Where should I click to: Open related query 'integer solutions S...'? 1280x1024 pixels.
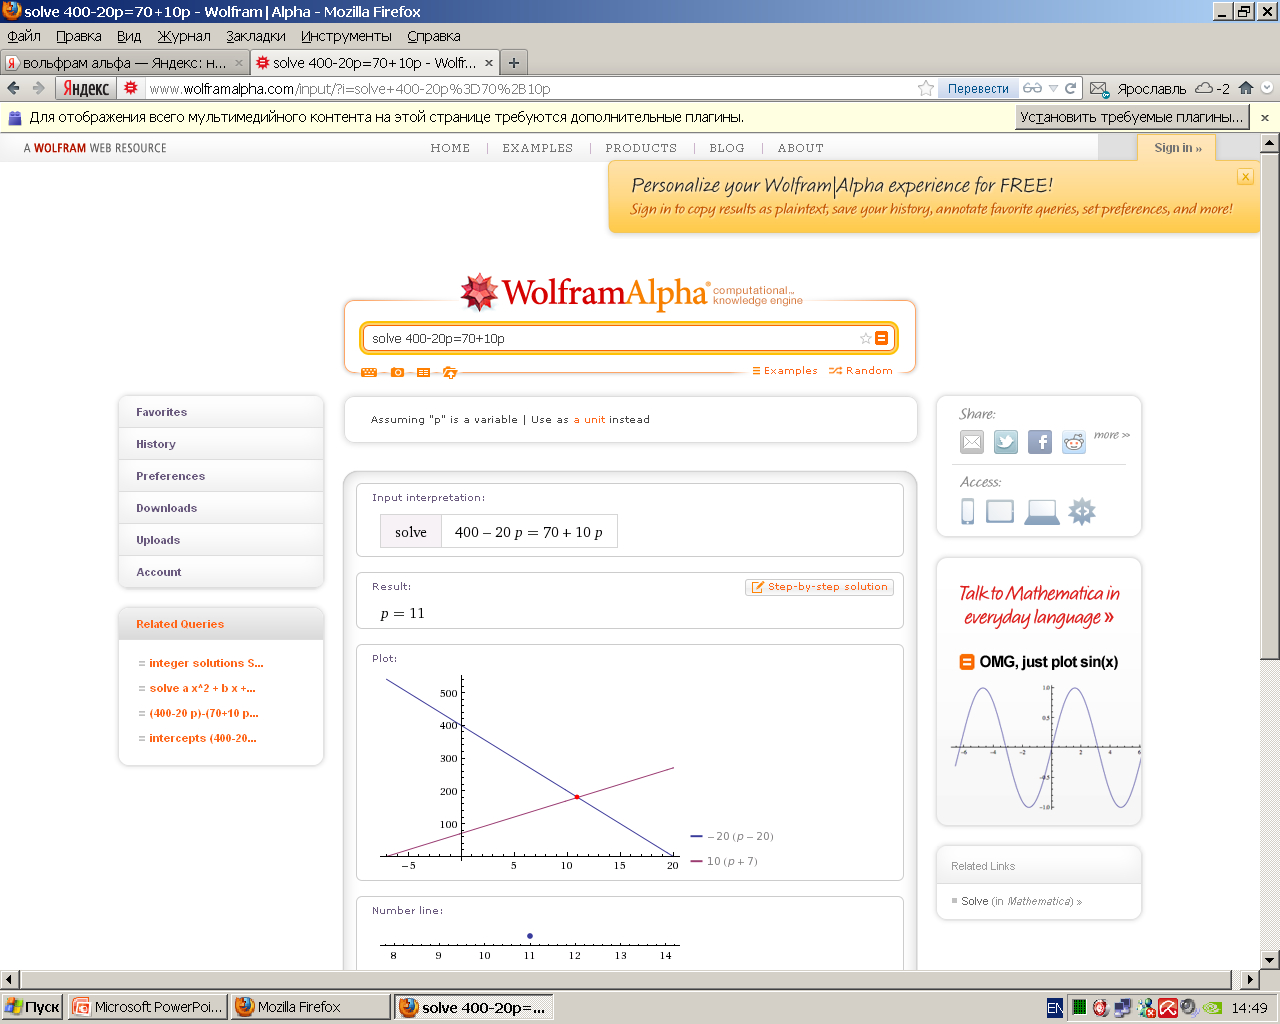(206, 663)
